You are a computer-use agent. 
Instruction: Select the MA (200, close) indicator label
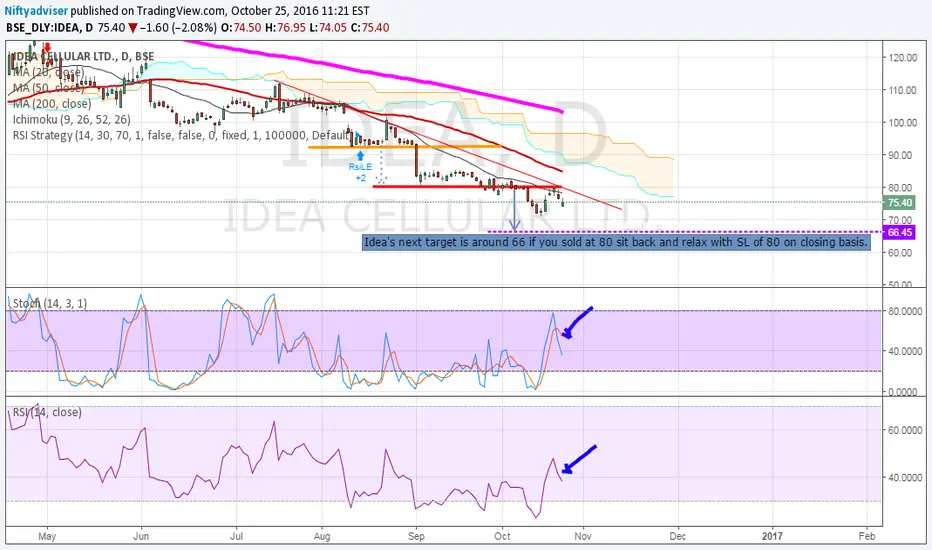coord(52,103)
